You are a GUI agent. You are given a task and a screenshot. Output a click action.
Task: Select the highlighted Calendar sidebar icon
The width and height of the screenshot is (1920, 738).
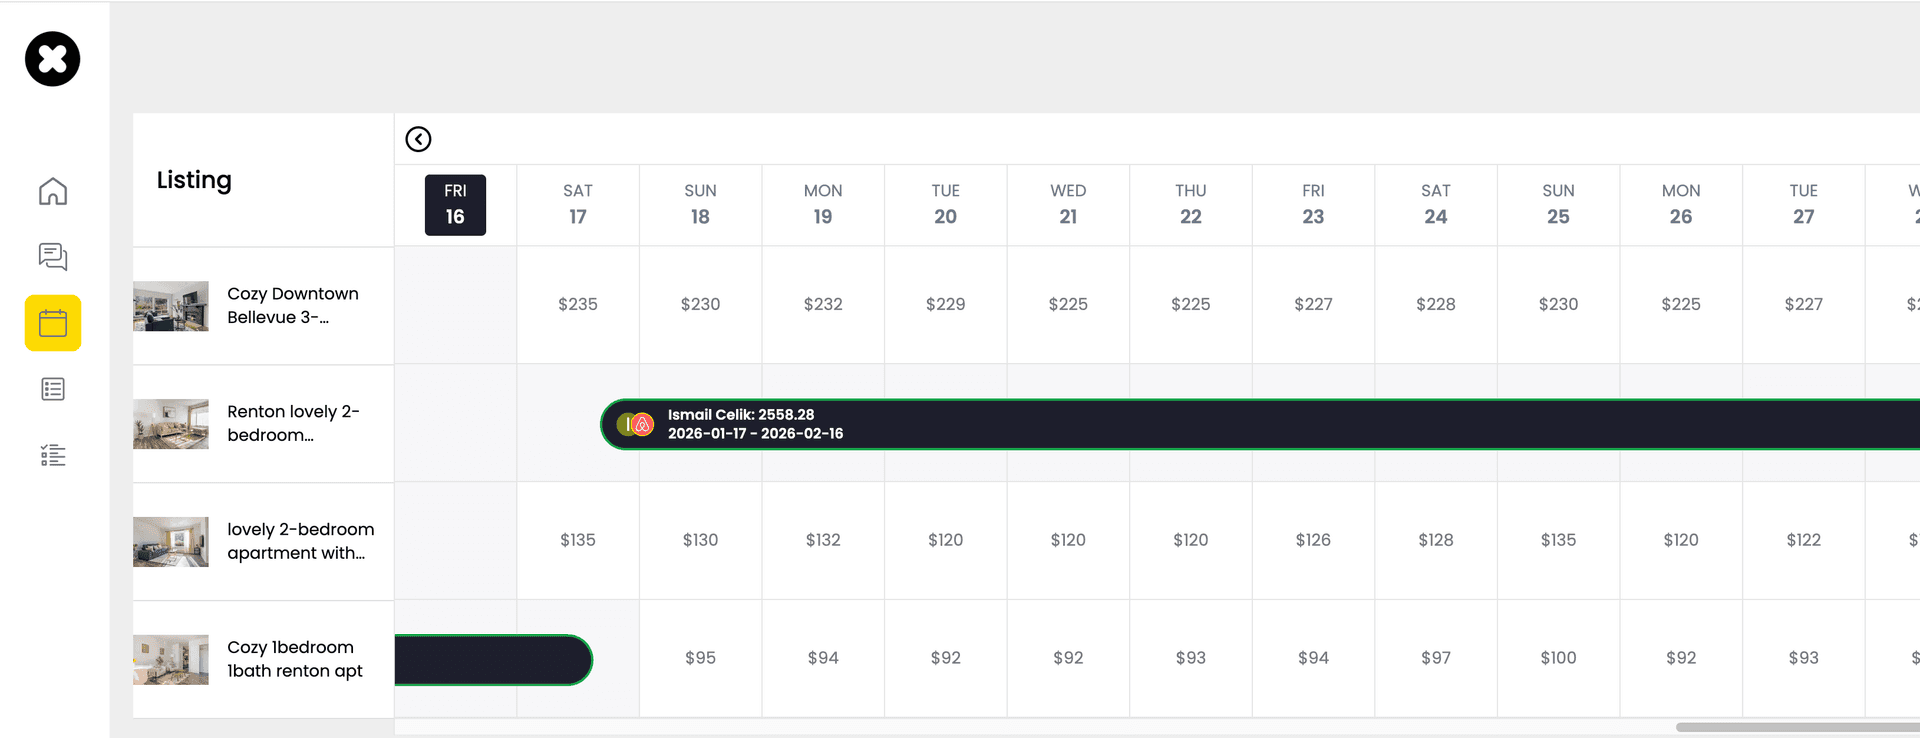[53, 323]
